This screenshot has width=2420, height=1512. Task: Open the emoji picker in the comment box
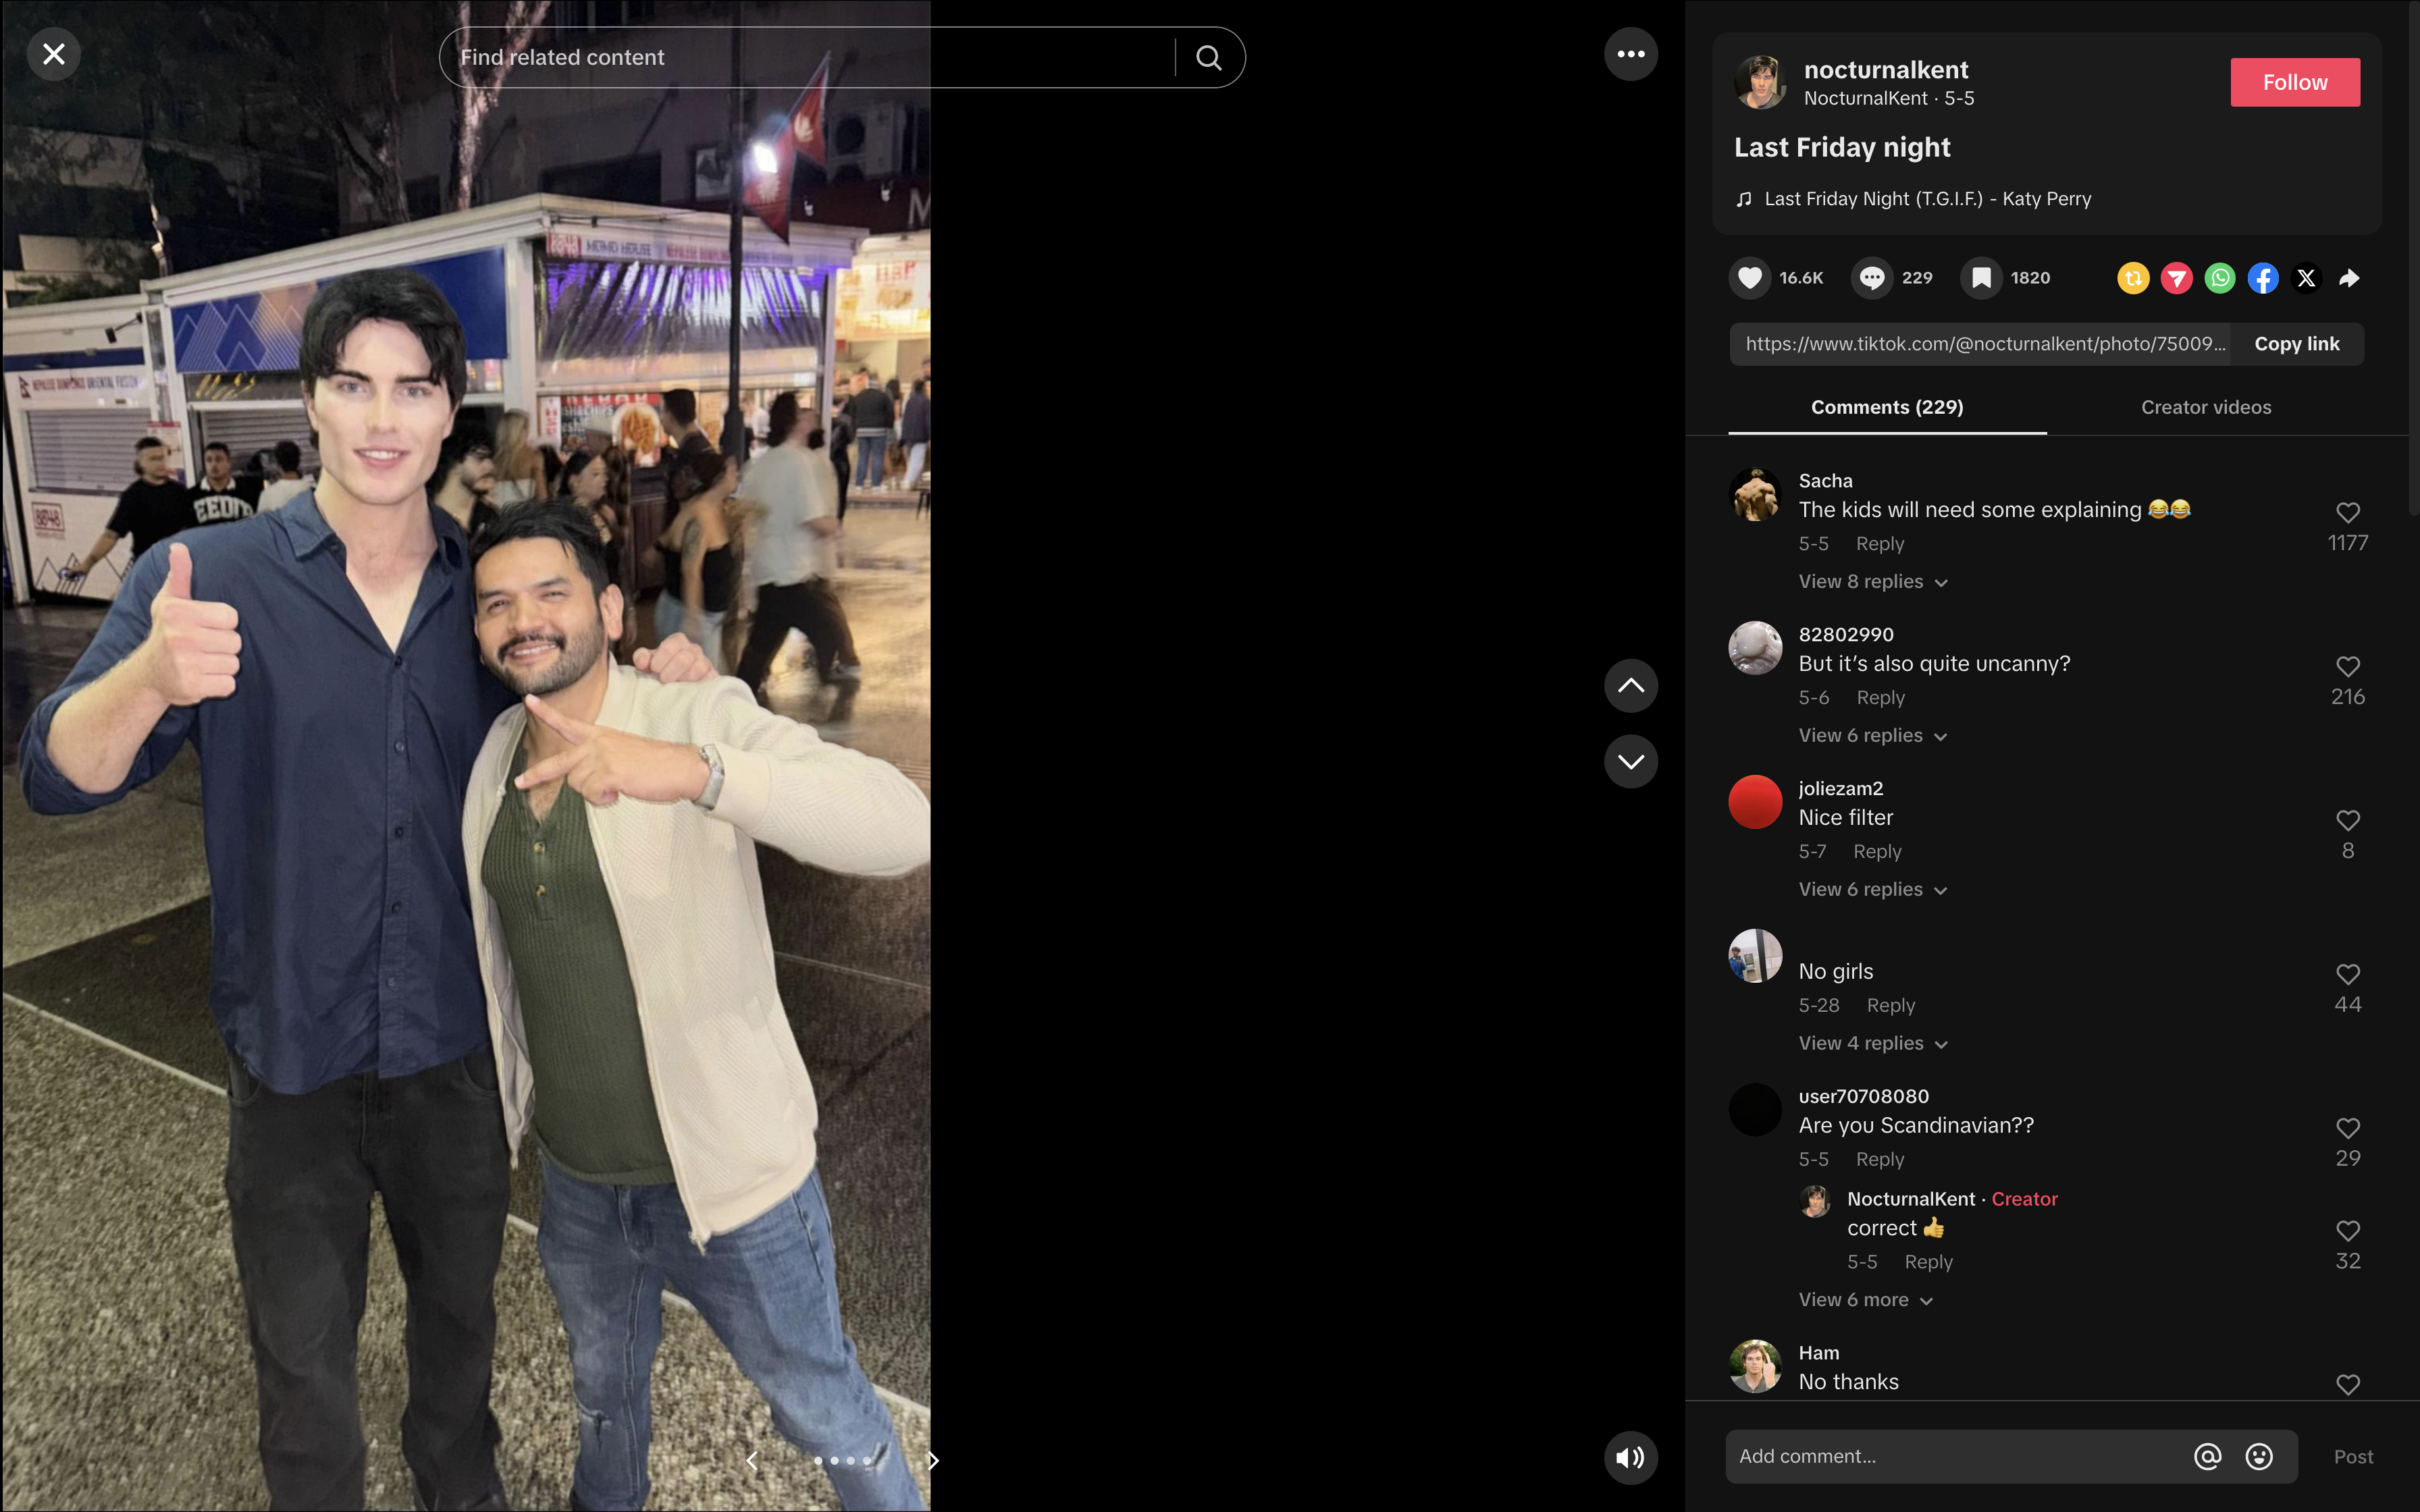tap(2260, 1456)
